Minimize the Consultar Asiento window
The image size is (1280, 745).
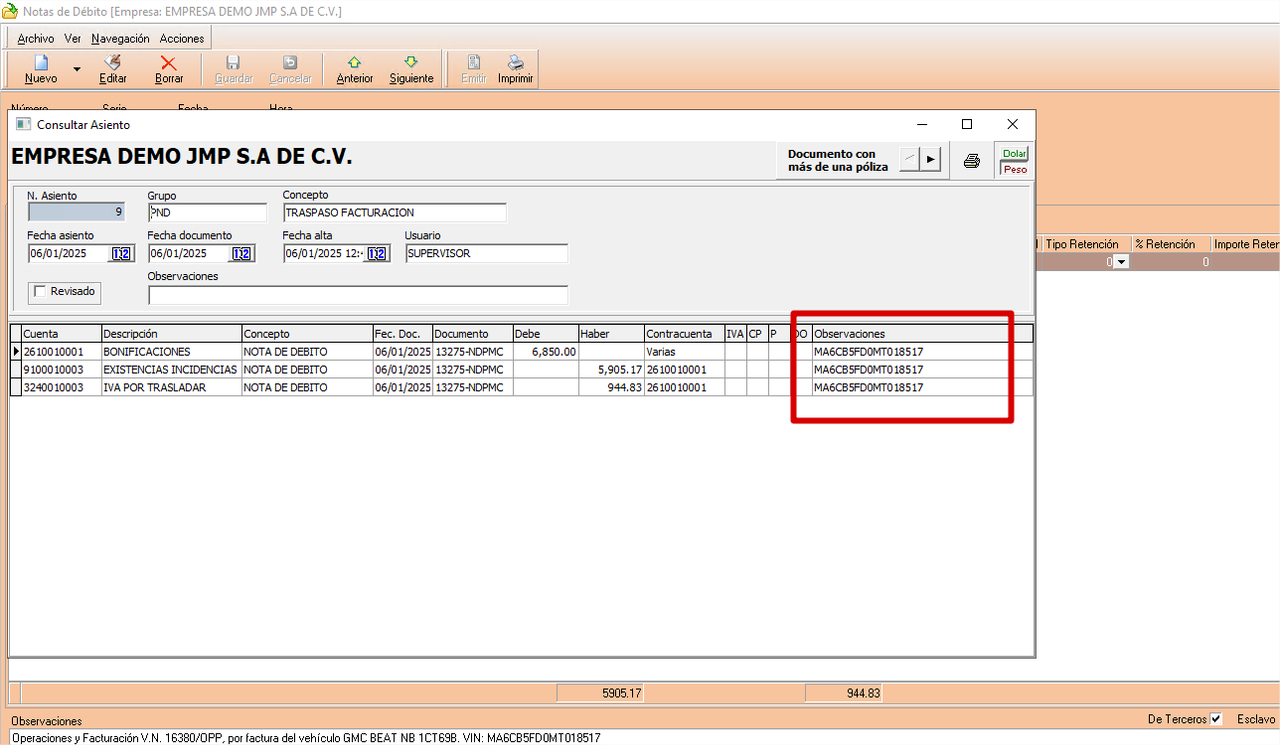[x=921, y=125]
